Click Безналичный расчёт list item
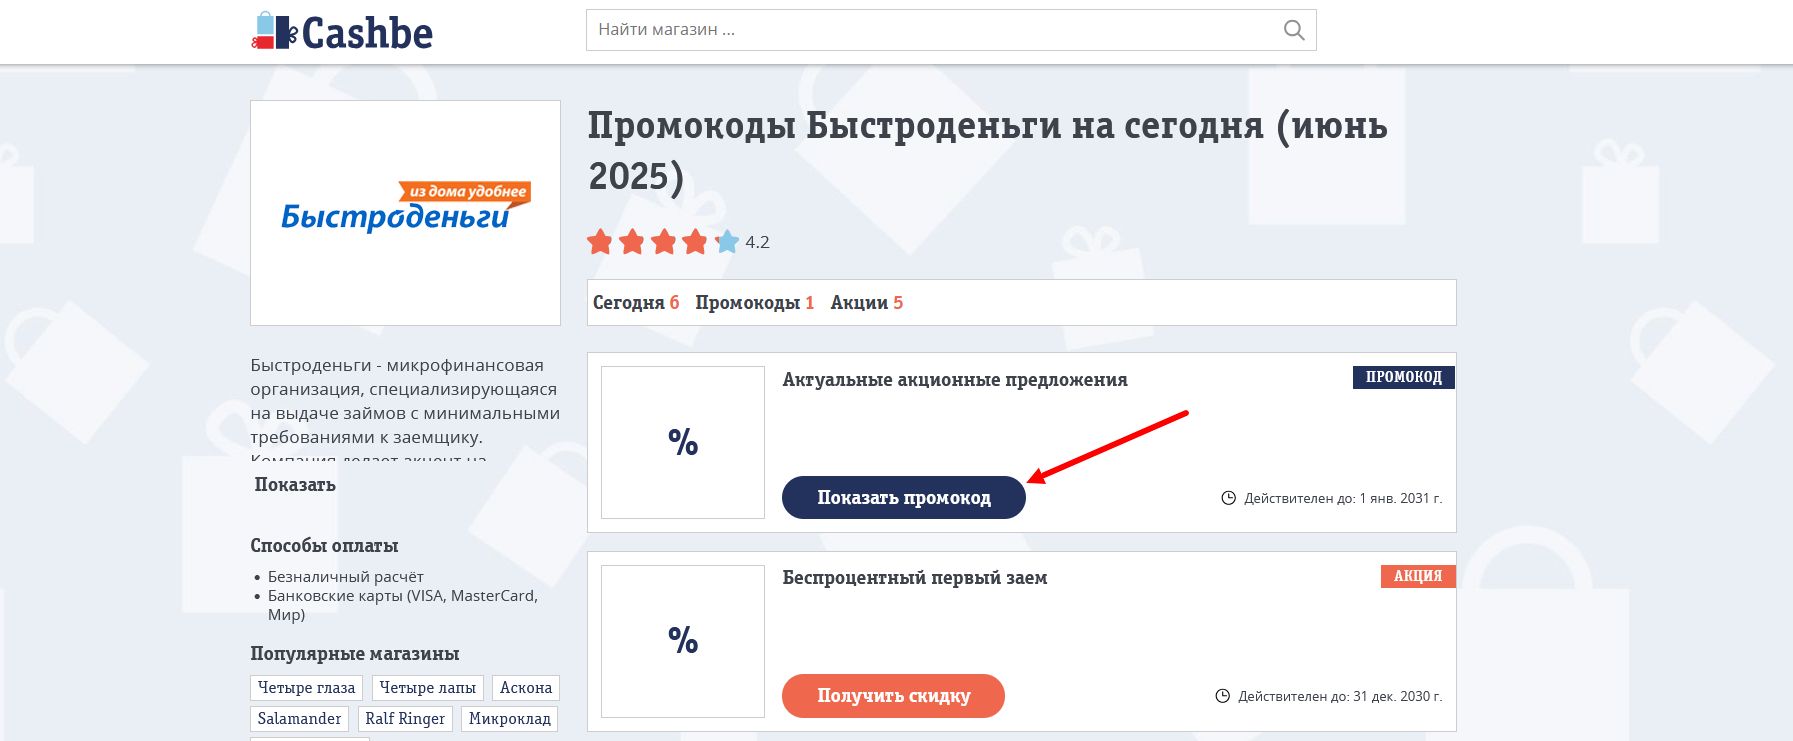Viewport: 1793px width, 741px height. tap(346, 577)
